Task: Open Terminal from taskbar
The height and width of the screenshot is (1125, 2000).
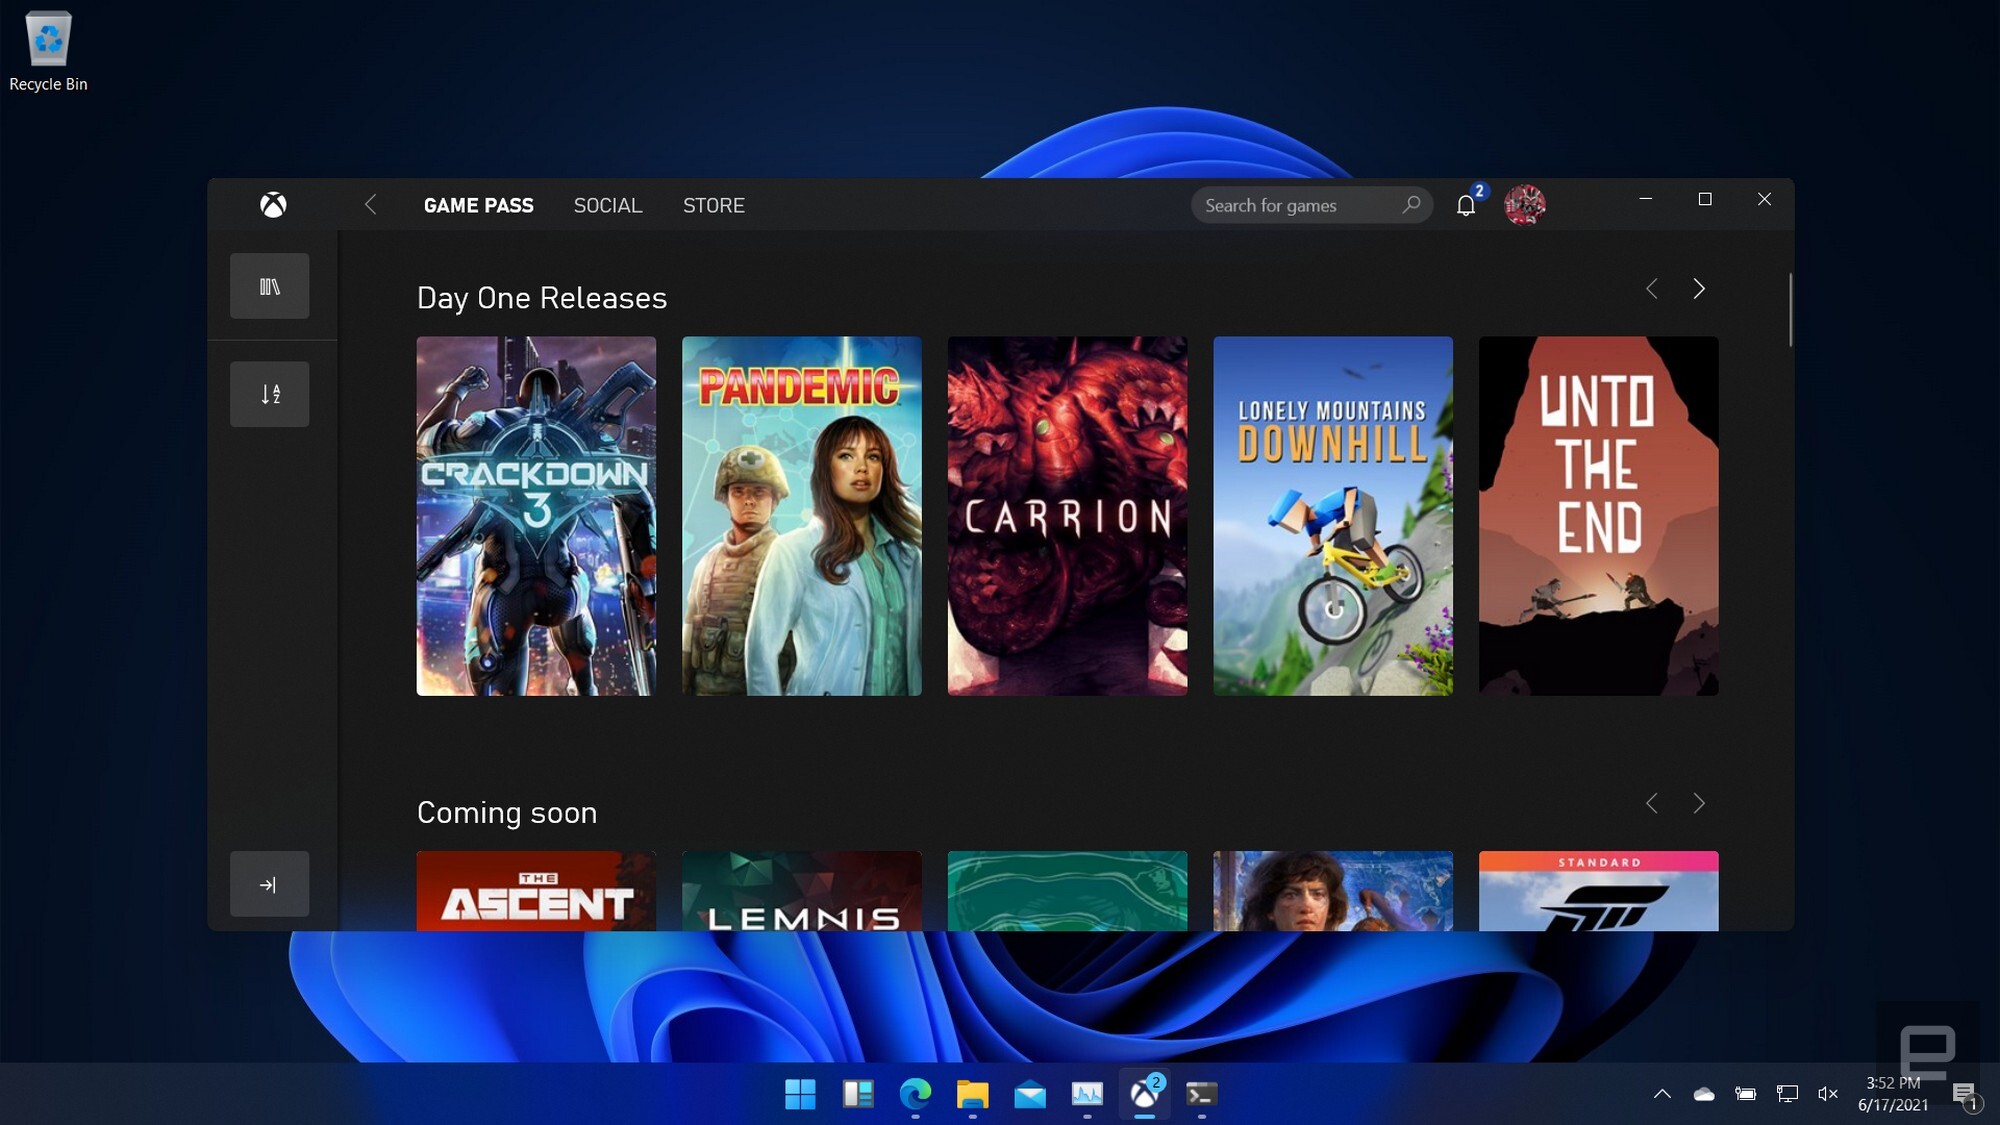Action: pos(1202,1094)
